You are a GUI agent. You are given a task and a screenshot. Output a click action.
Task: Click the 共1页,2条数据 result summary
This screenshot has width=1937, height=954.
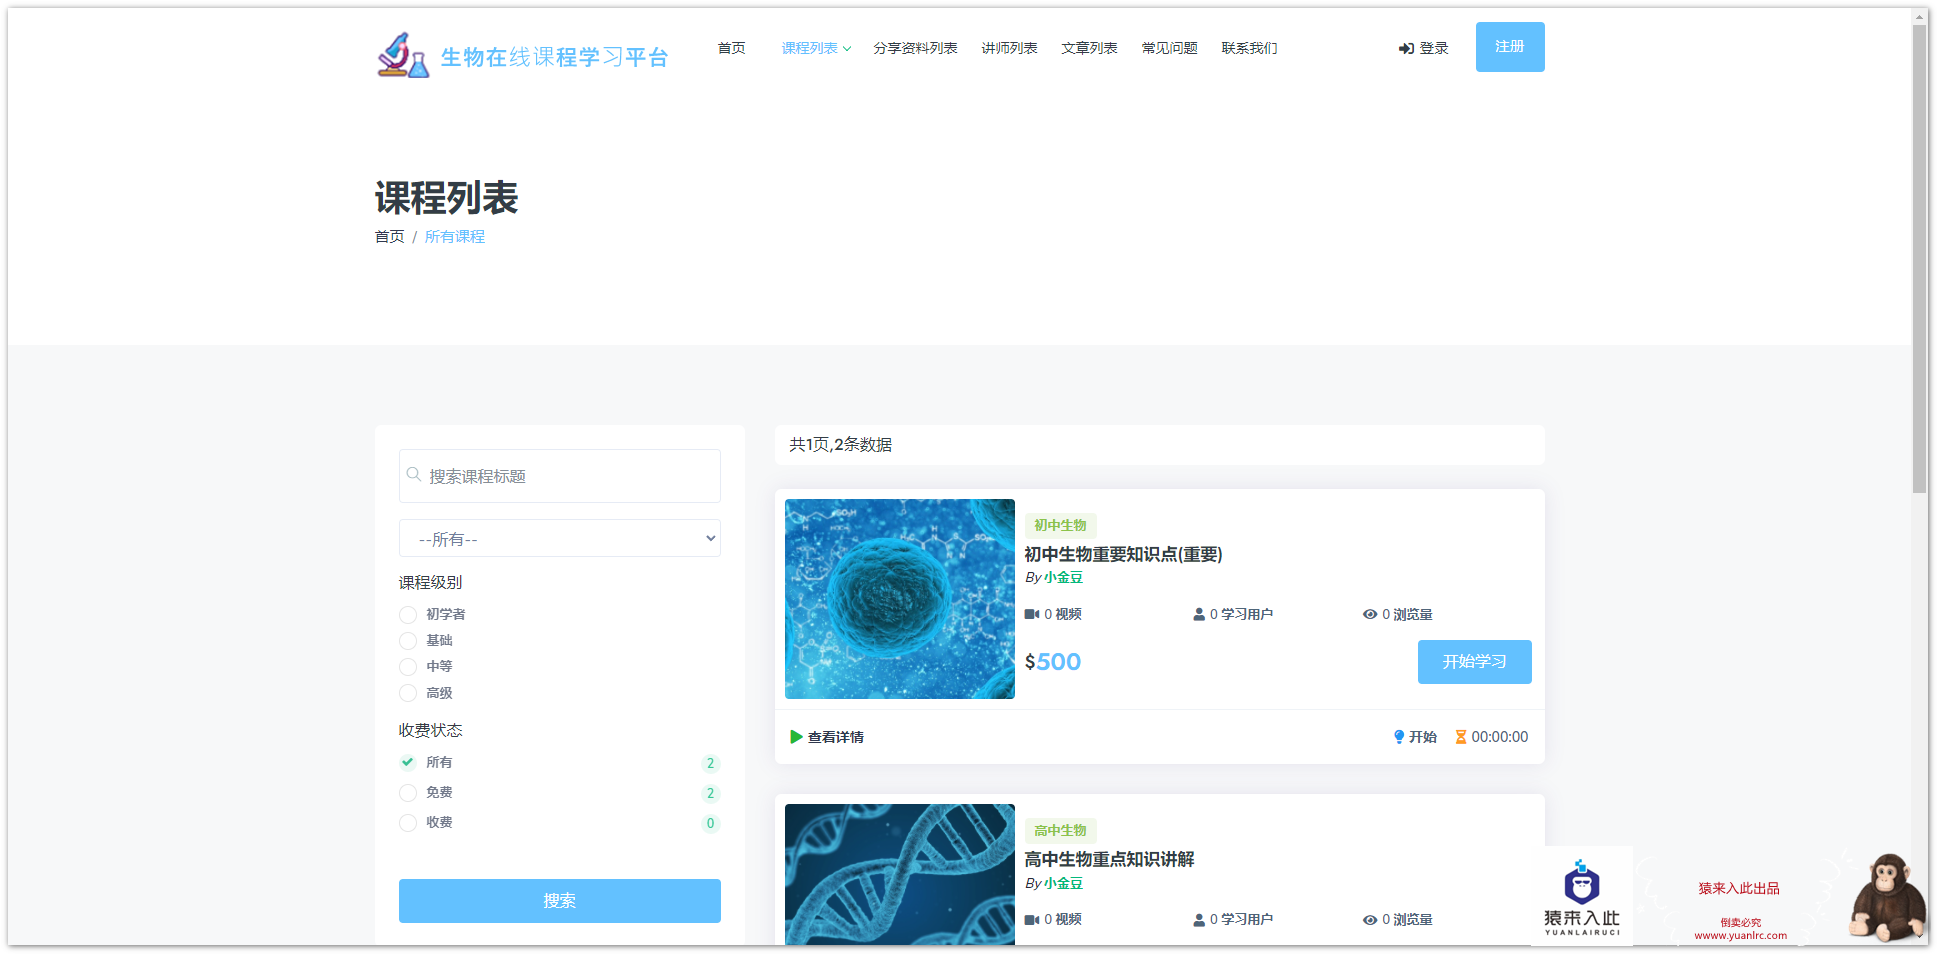click(841, 445)
